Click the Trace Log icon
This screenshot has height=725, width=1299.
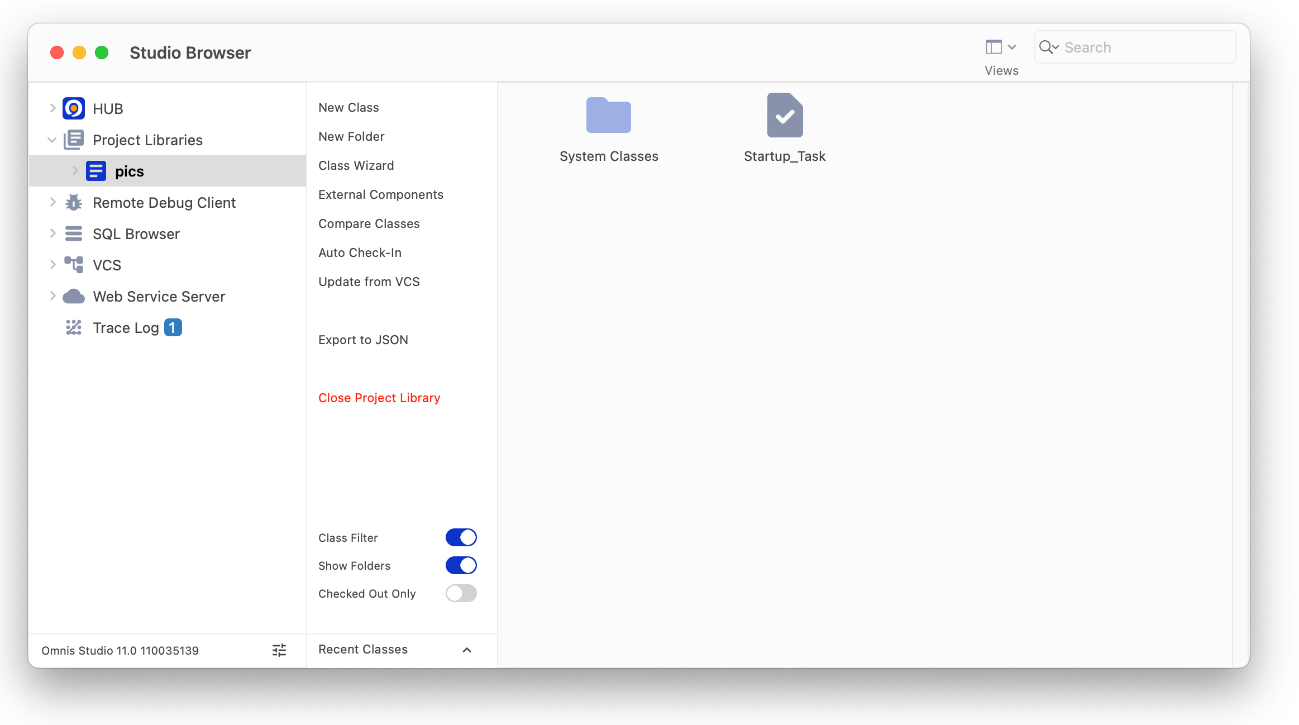coord(73,327)
